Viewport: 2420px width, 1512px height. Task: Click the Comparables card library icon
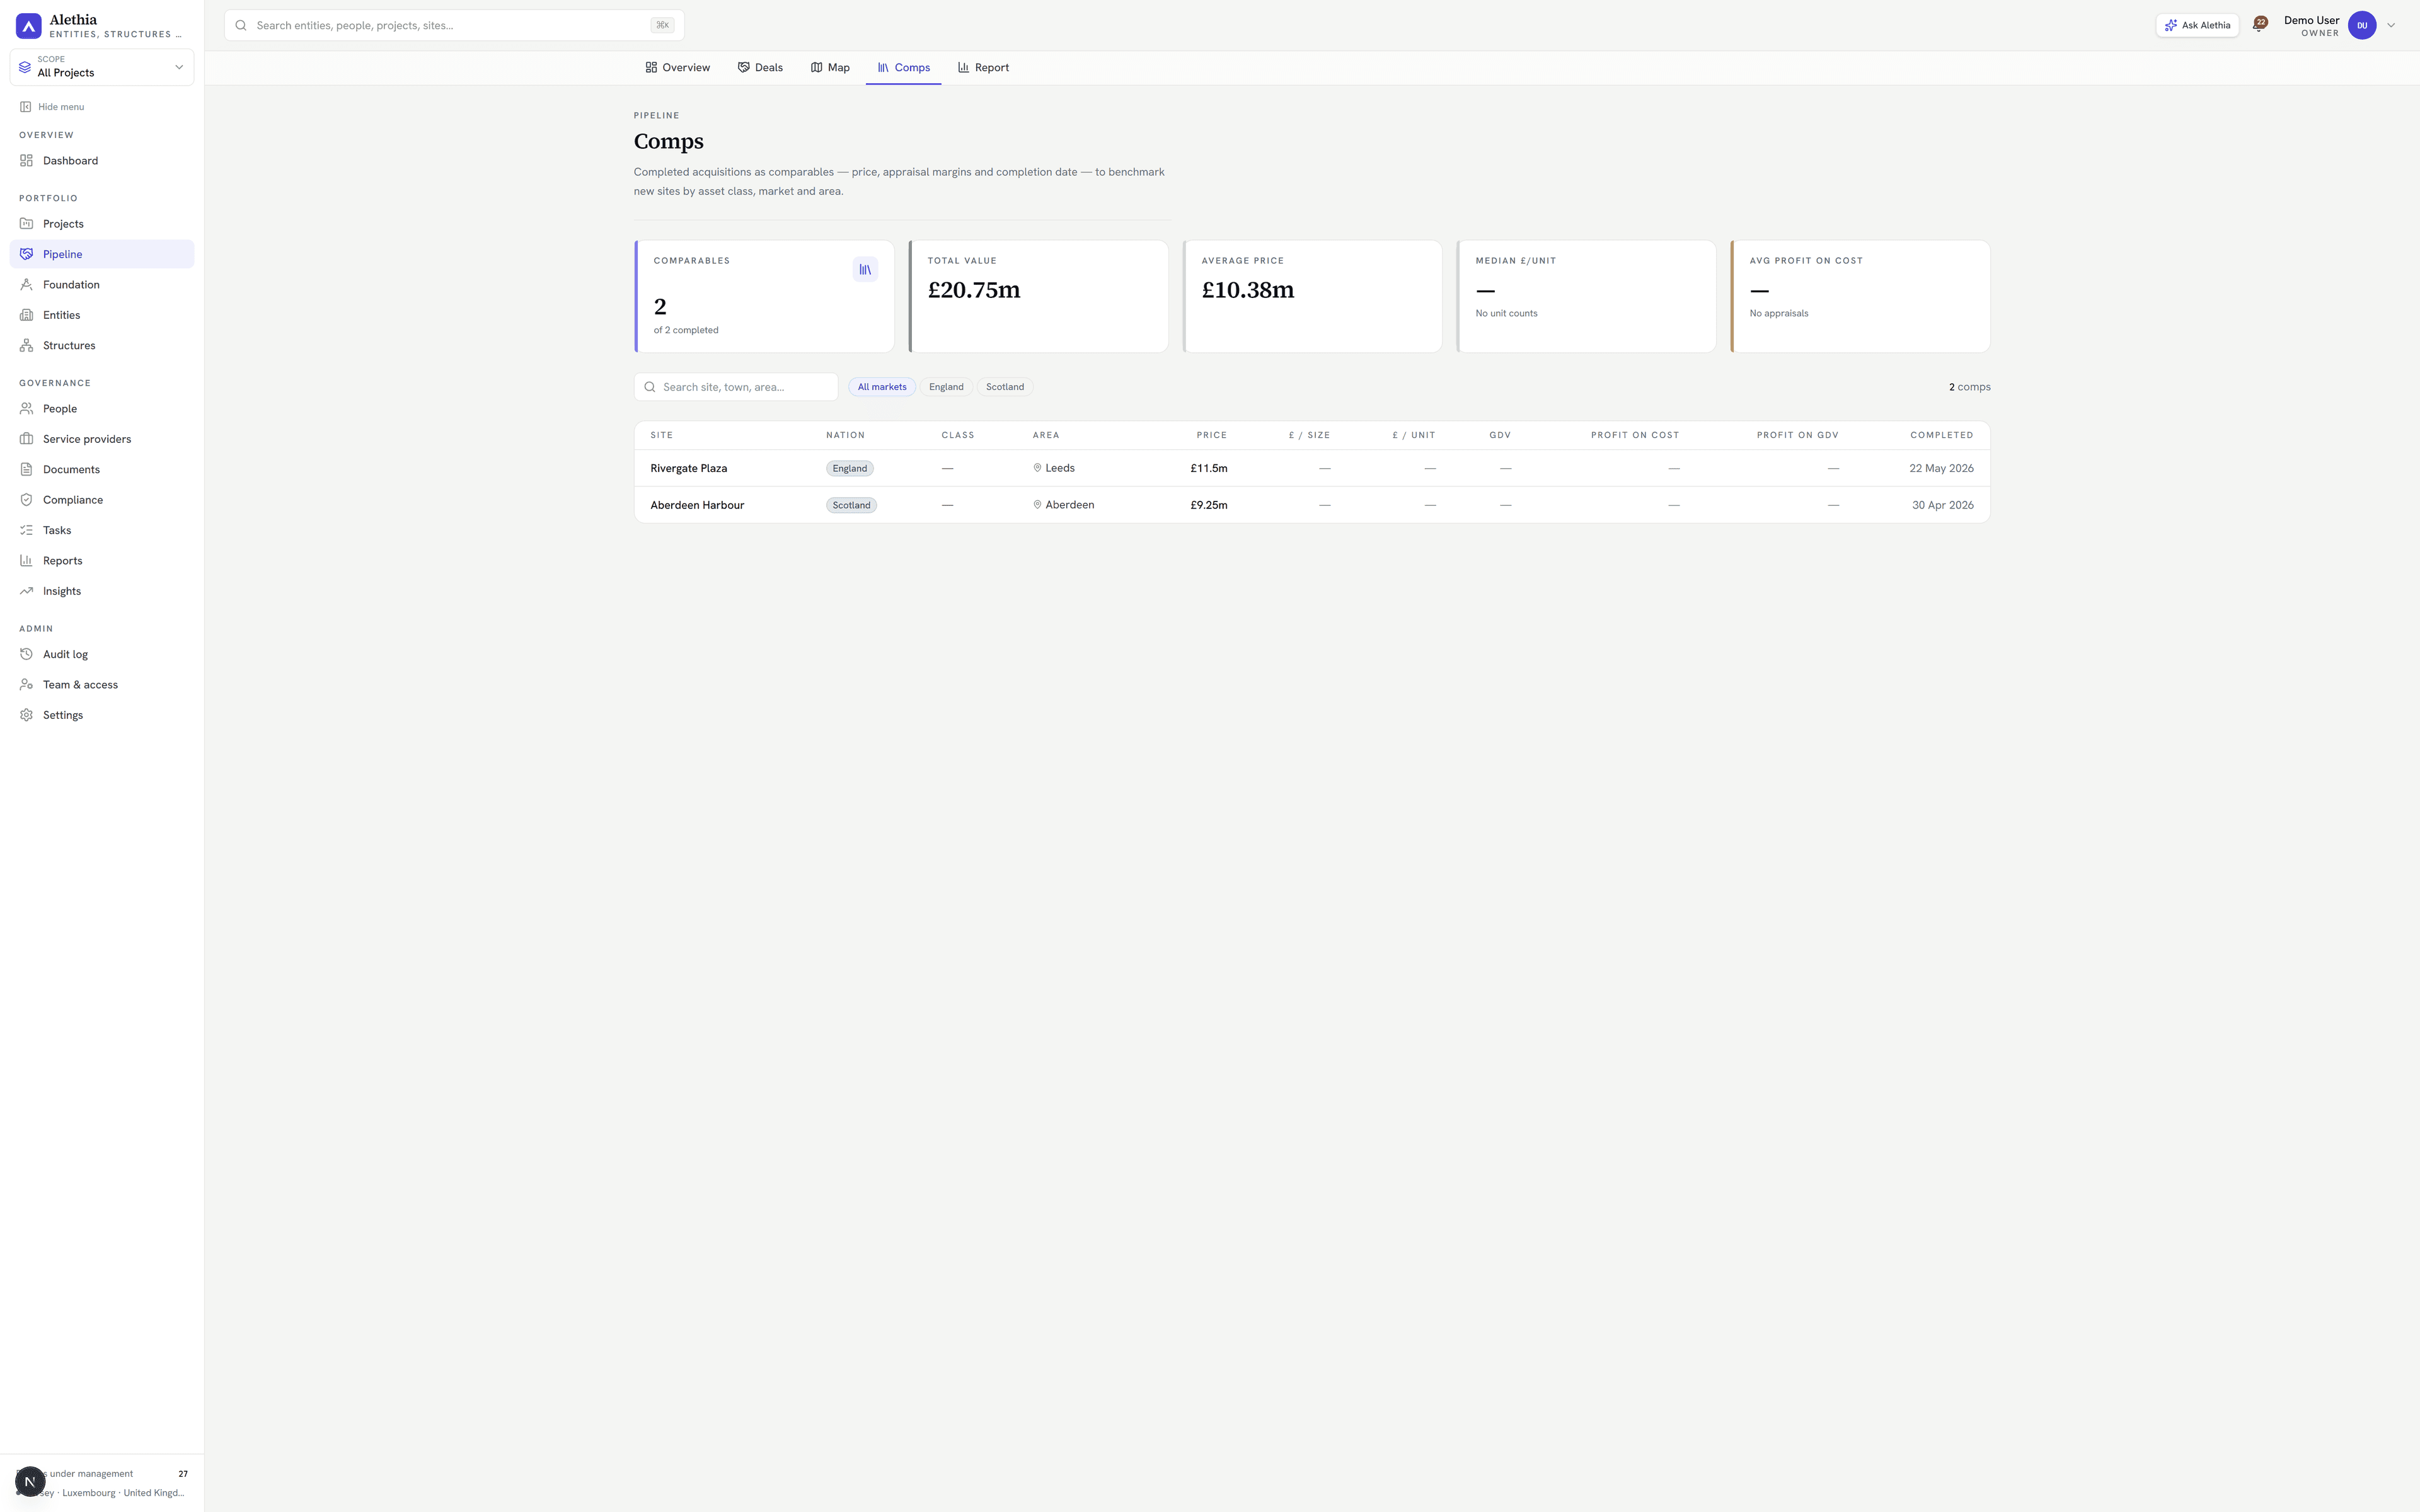pyautogui.click(x=865, y=269)
